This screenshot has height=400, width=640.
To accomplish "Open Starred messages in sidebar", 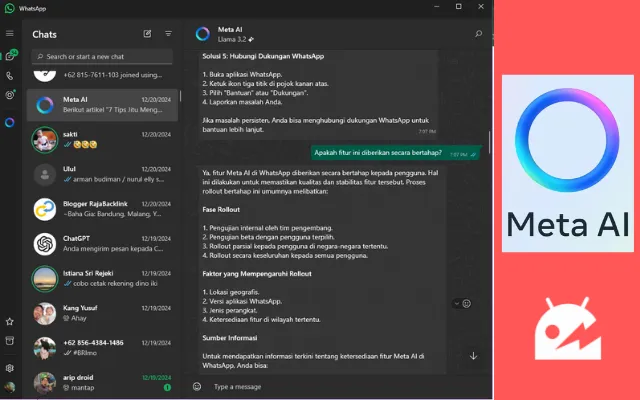I will click(x=10, y=322).
